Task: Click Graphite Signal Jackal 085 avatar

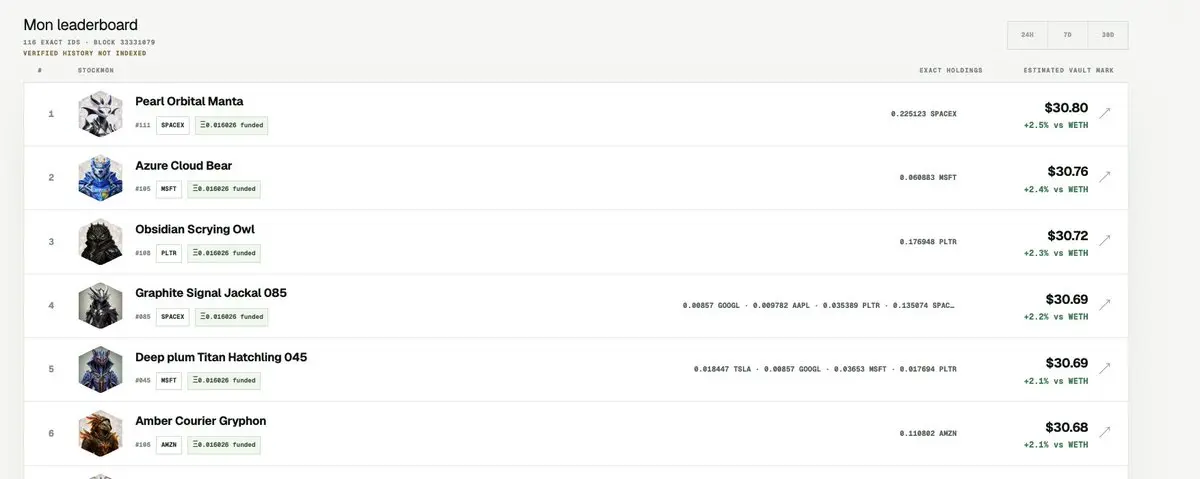Action: click(x=100, y=305)
